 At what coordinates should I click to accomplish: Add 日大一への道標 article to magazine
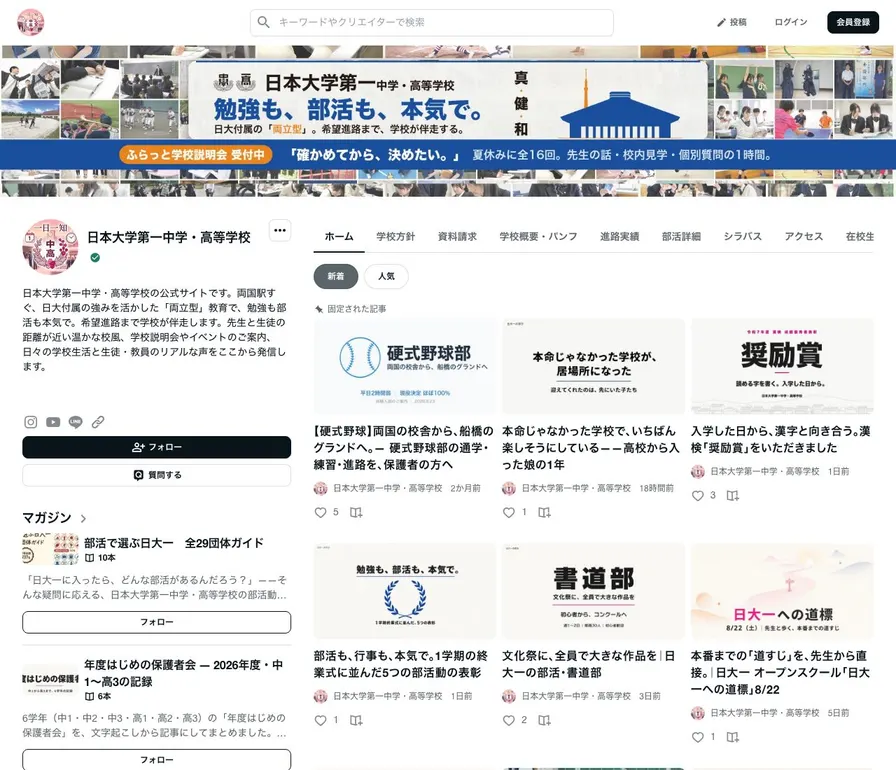[x=733, y=737]
